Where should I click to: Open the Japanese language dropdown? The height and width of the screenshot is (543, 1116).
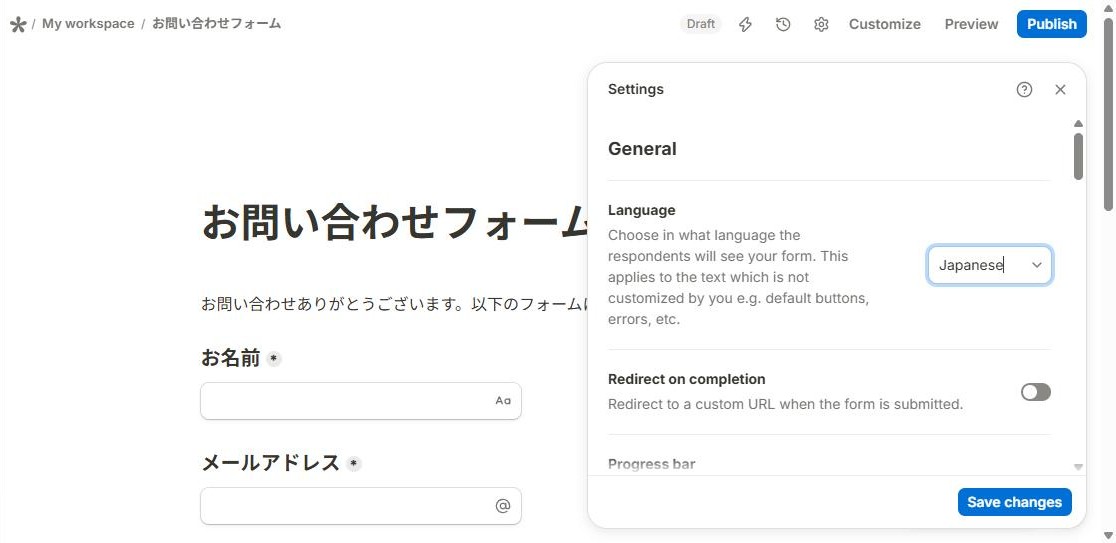pos(990,265)
